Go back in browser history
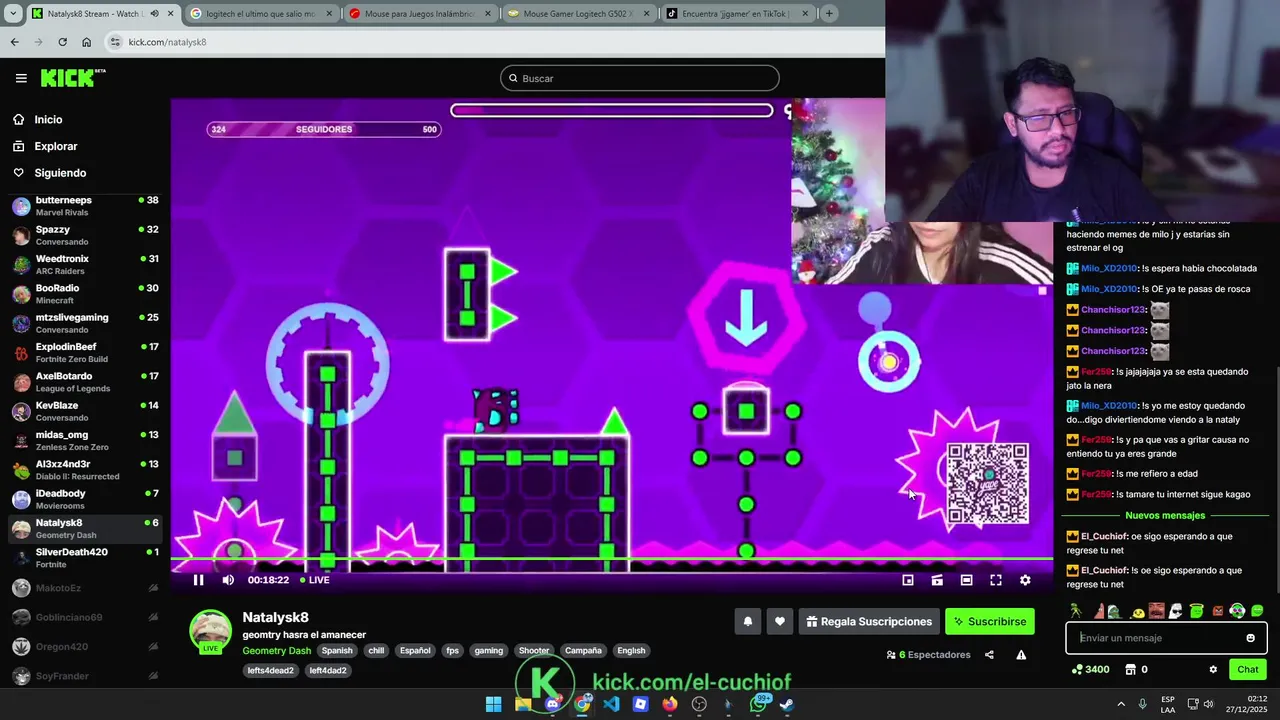The height and width of the screenshot is (720, 1280). pyautogui.click(x=14, y=42)
